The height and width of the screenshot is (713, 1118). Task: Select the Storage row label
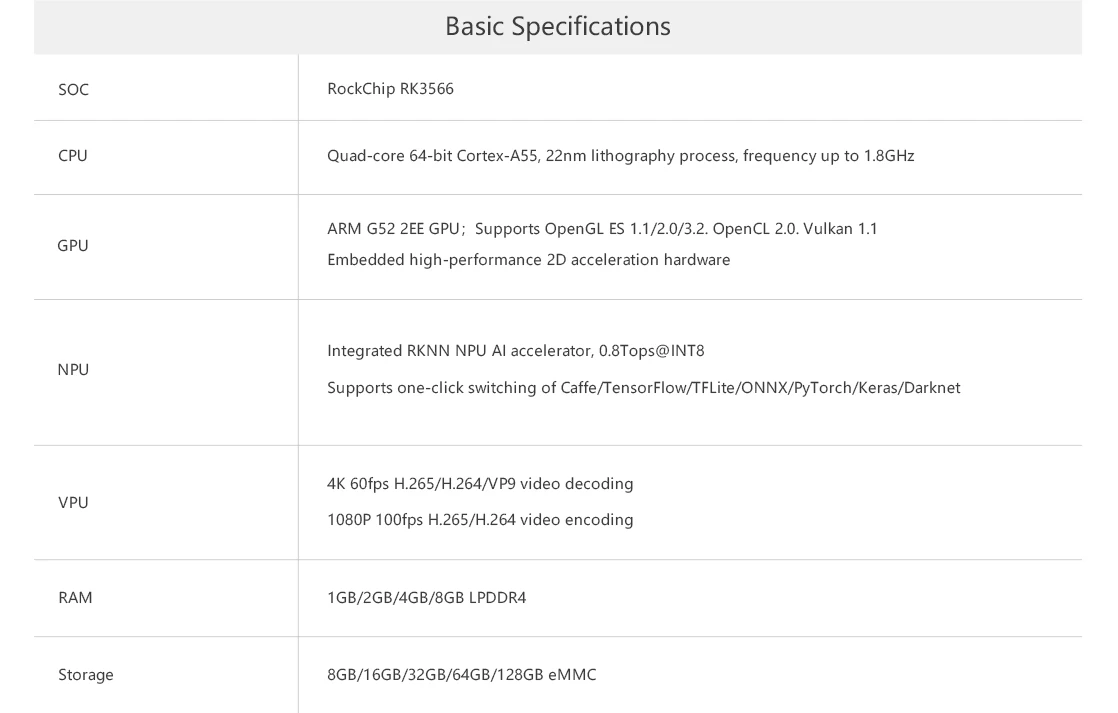pos(86,674)
